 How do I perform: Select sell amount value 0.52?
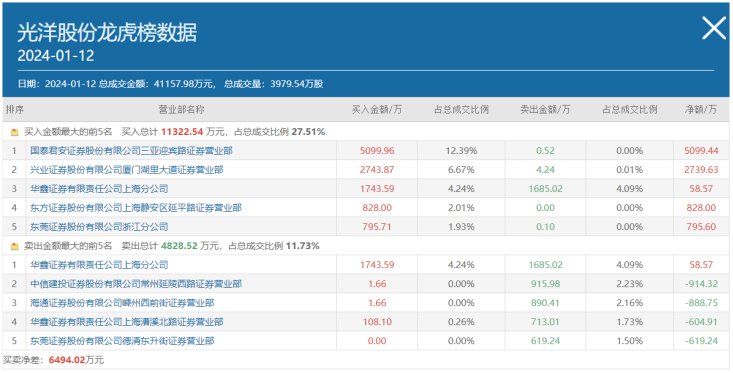tap(545, 151)
